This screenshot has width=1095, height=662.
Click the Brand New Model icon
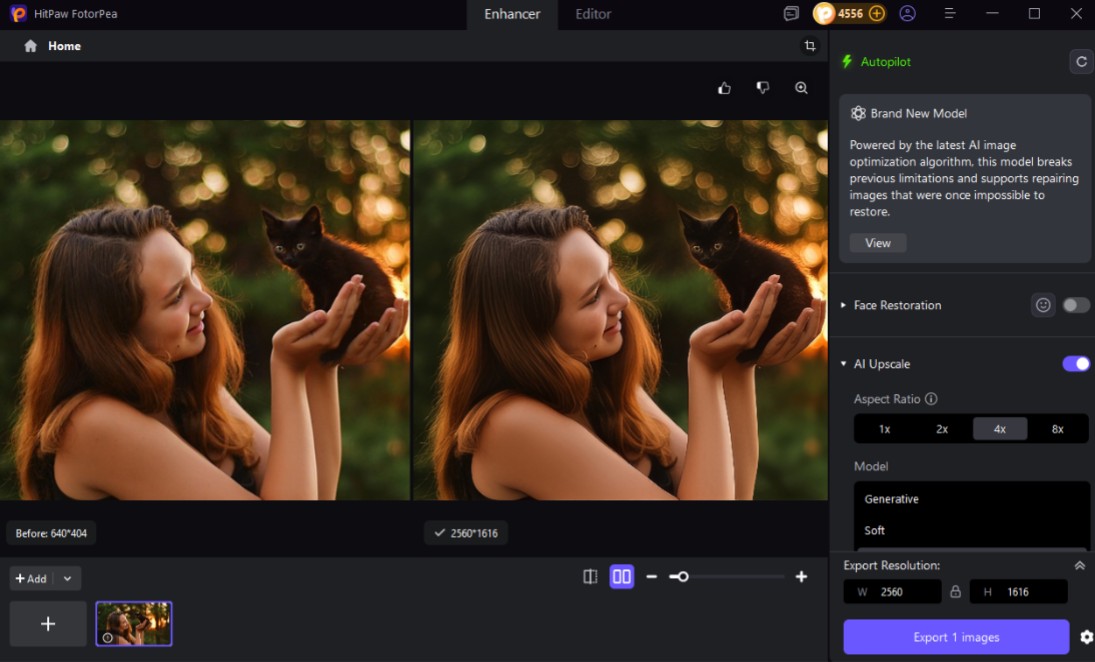pyautogui.click(x=858, y=113)
